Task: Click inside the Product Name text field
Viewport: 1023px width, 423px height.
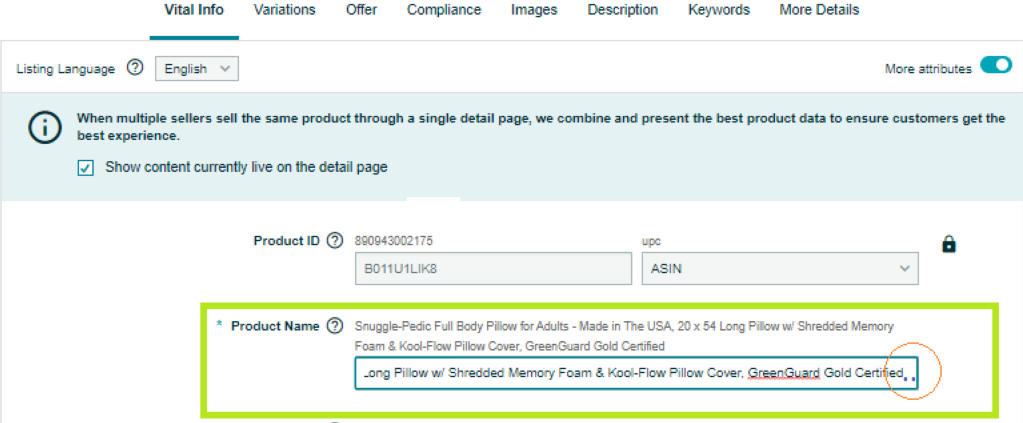Action: 636,373
